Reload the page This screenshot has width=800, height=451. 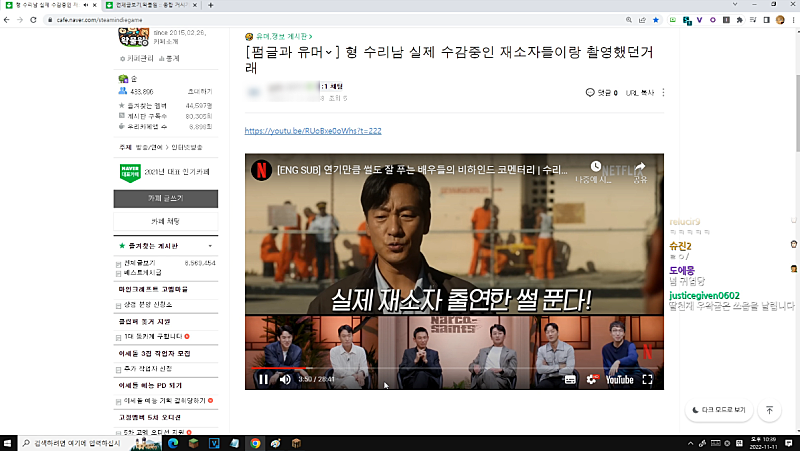33,20
